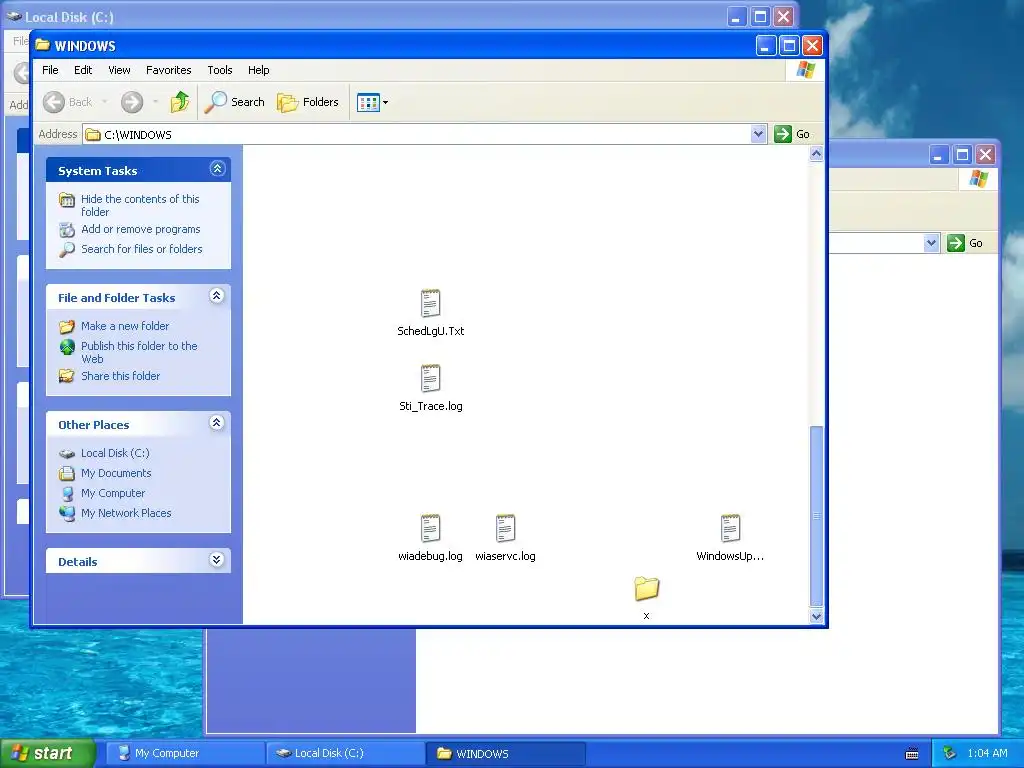Click the My Network Places icon in sidebar
Viewport: 1024px width, 768px height.
pos(67,513)
